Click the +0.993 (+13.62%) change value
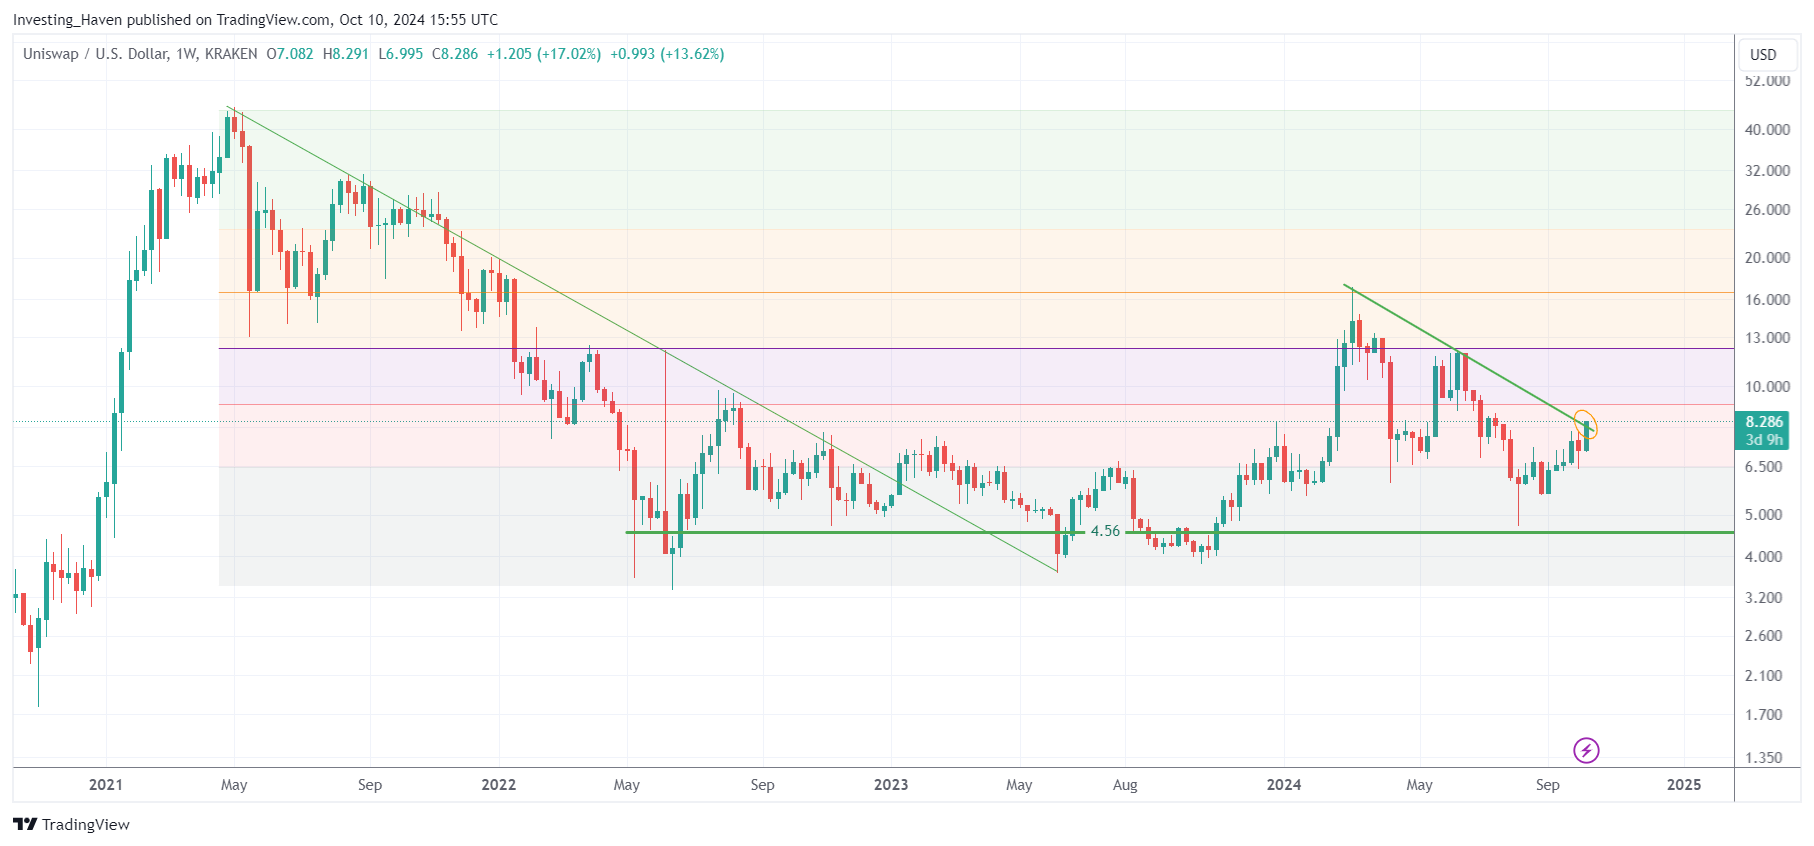The image size is (1814, 846). click(x=667, y=54)
